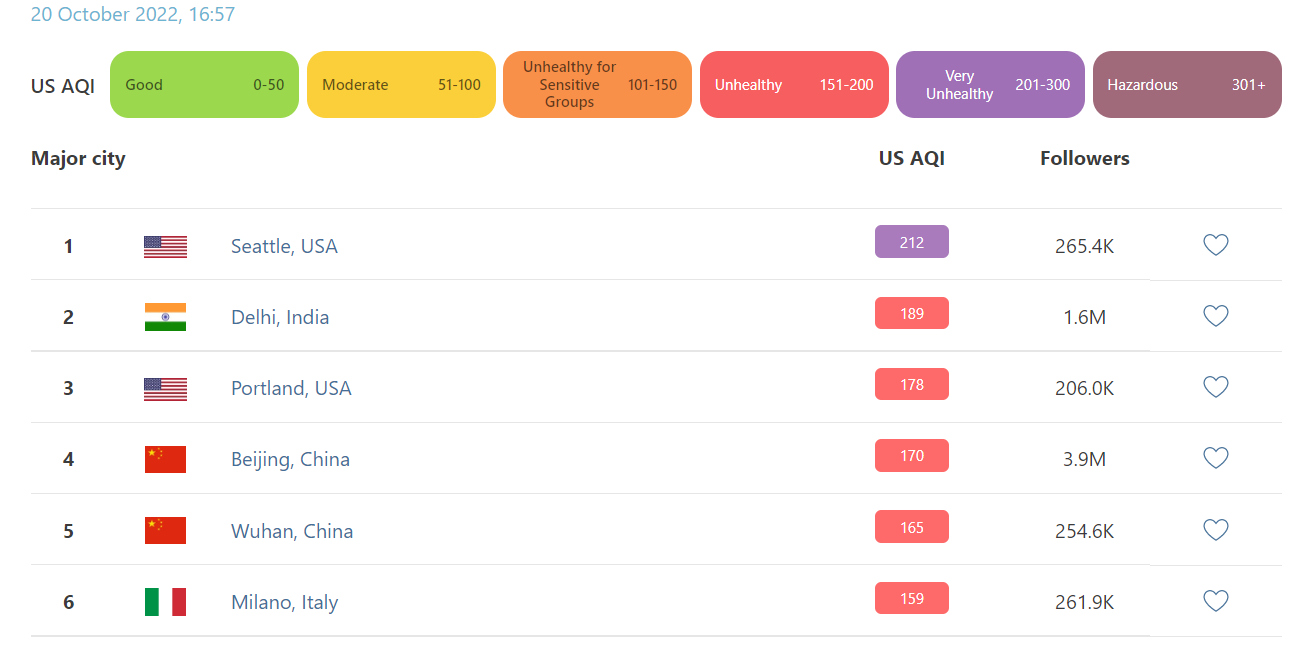Click Seattle's purple 212 AQI badge
The height and width of the screenshot is (649, 1290).
tap(911, 242)
